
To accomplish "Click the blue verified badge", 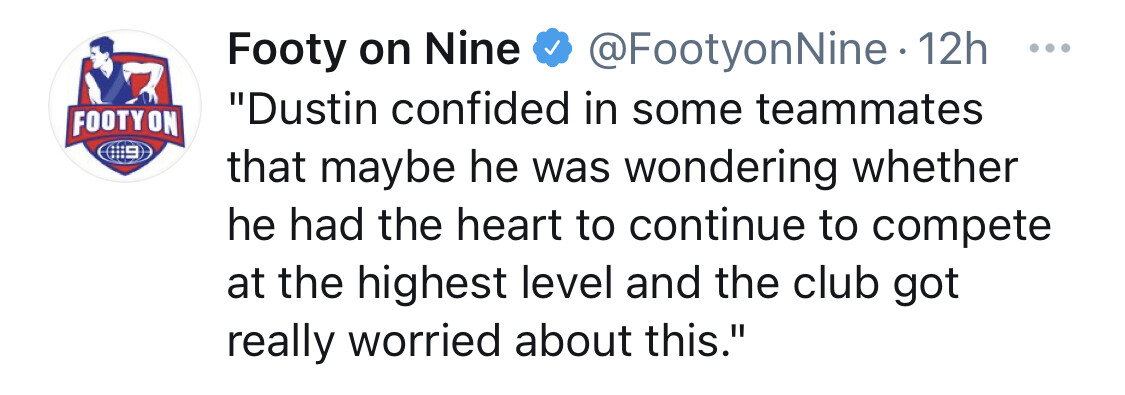I will click(552, 51).
